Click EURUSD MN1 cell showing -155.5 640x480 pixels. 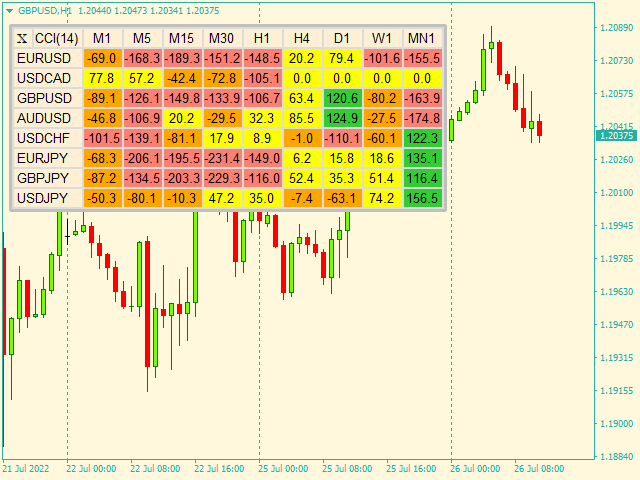422,58
